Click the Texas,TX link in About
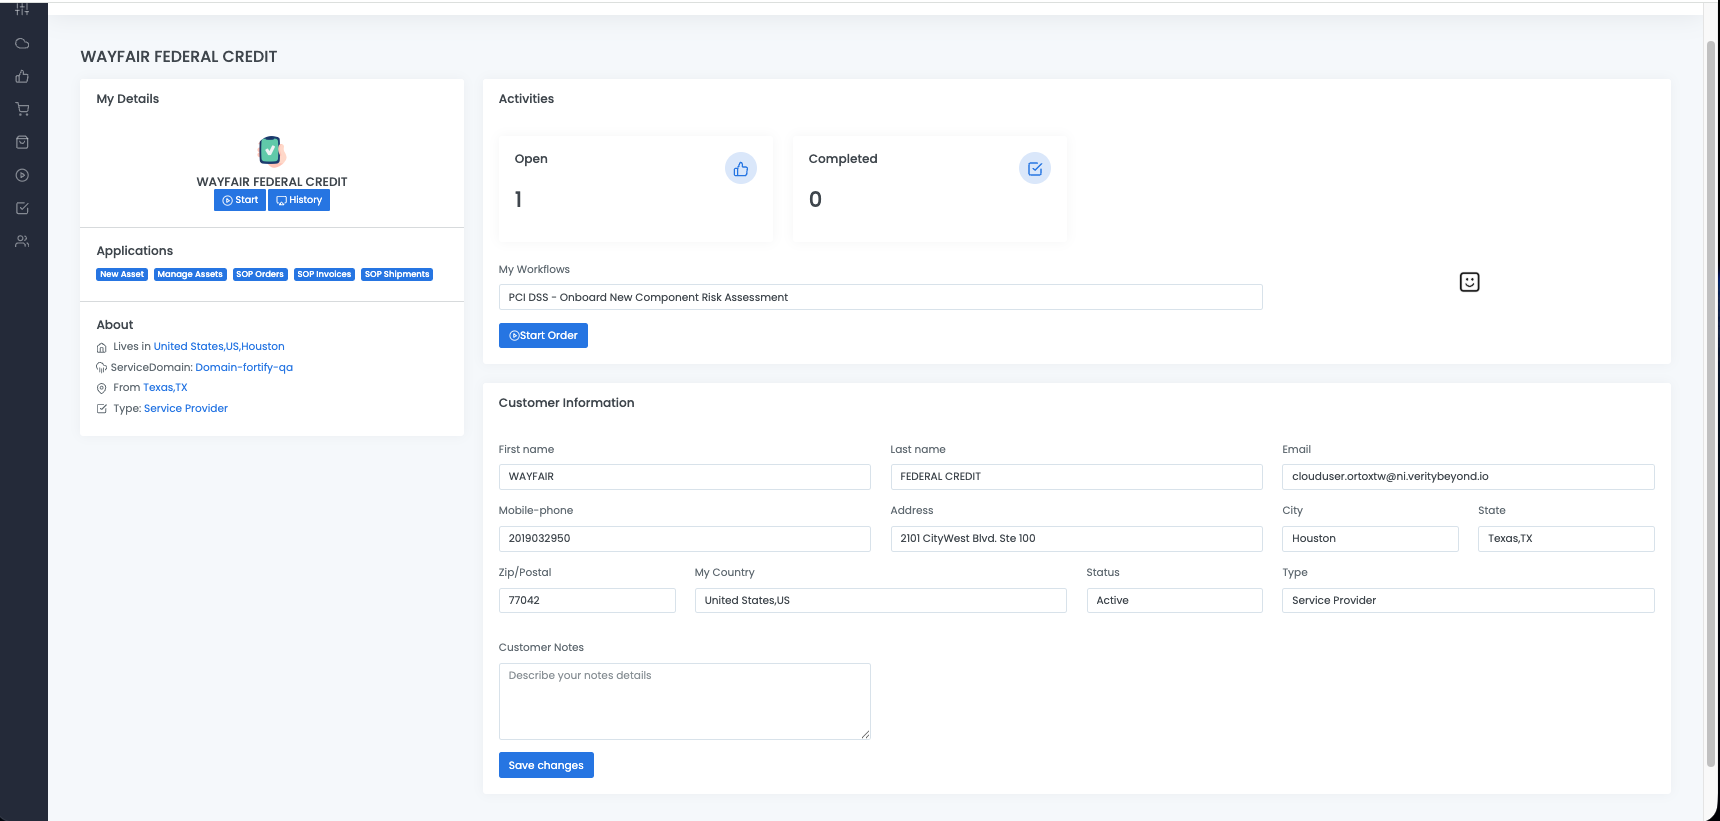This screenshot has height=821, width=1720. [165, 388]
